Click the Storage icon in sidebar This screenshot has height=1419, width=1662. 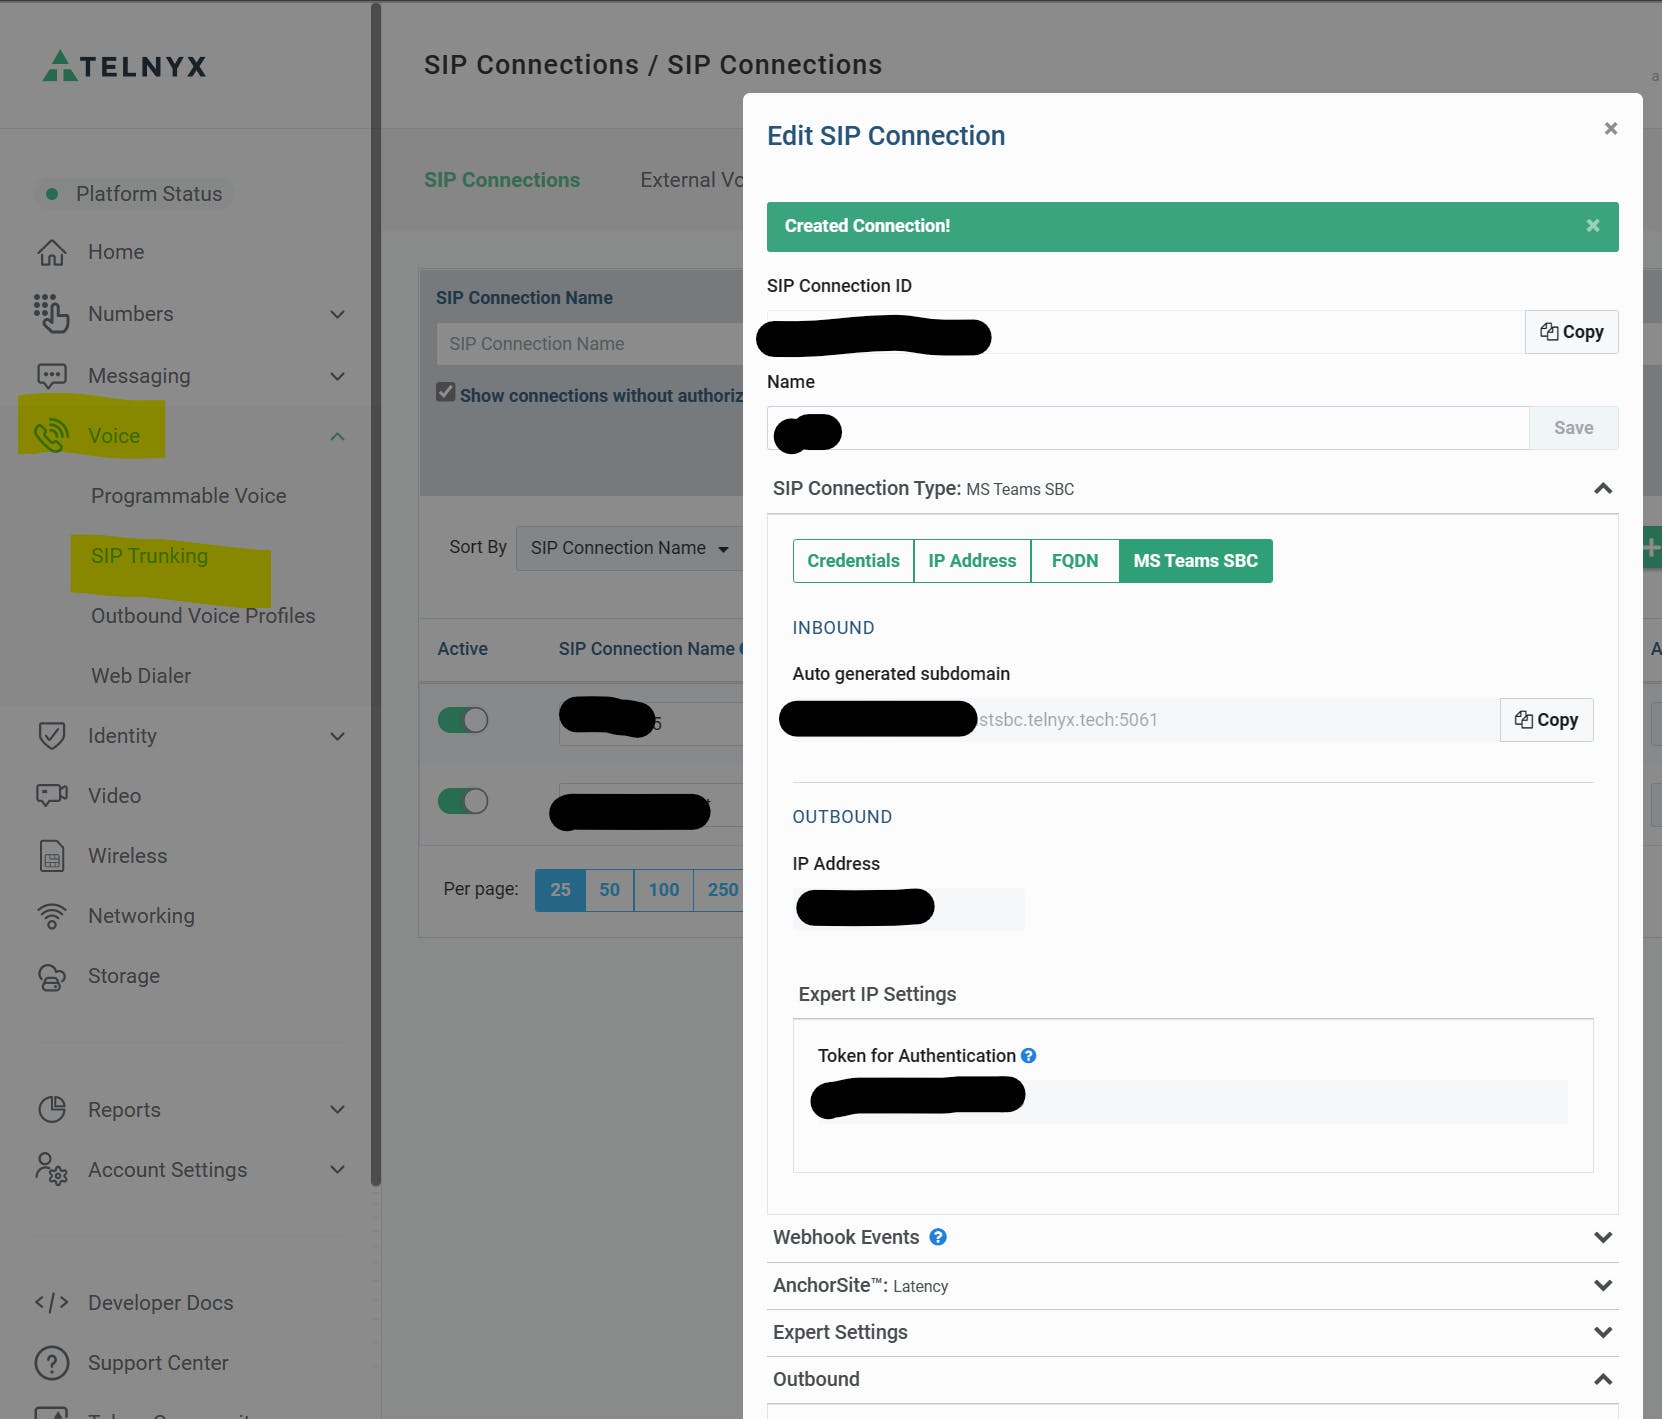click(52, 976)
